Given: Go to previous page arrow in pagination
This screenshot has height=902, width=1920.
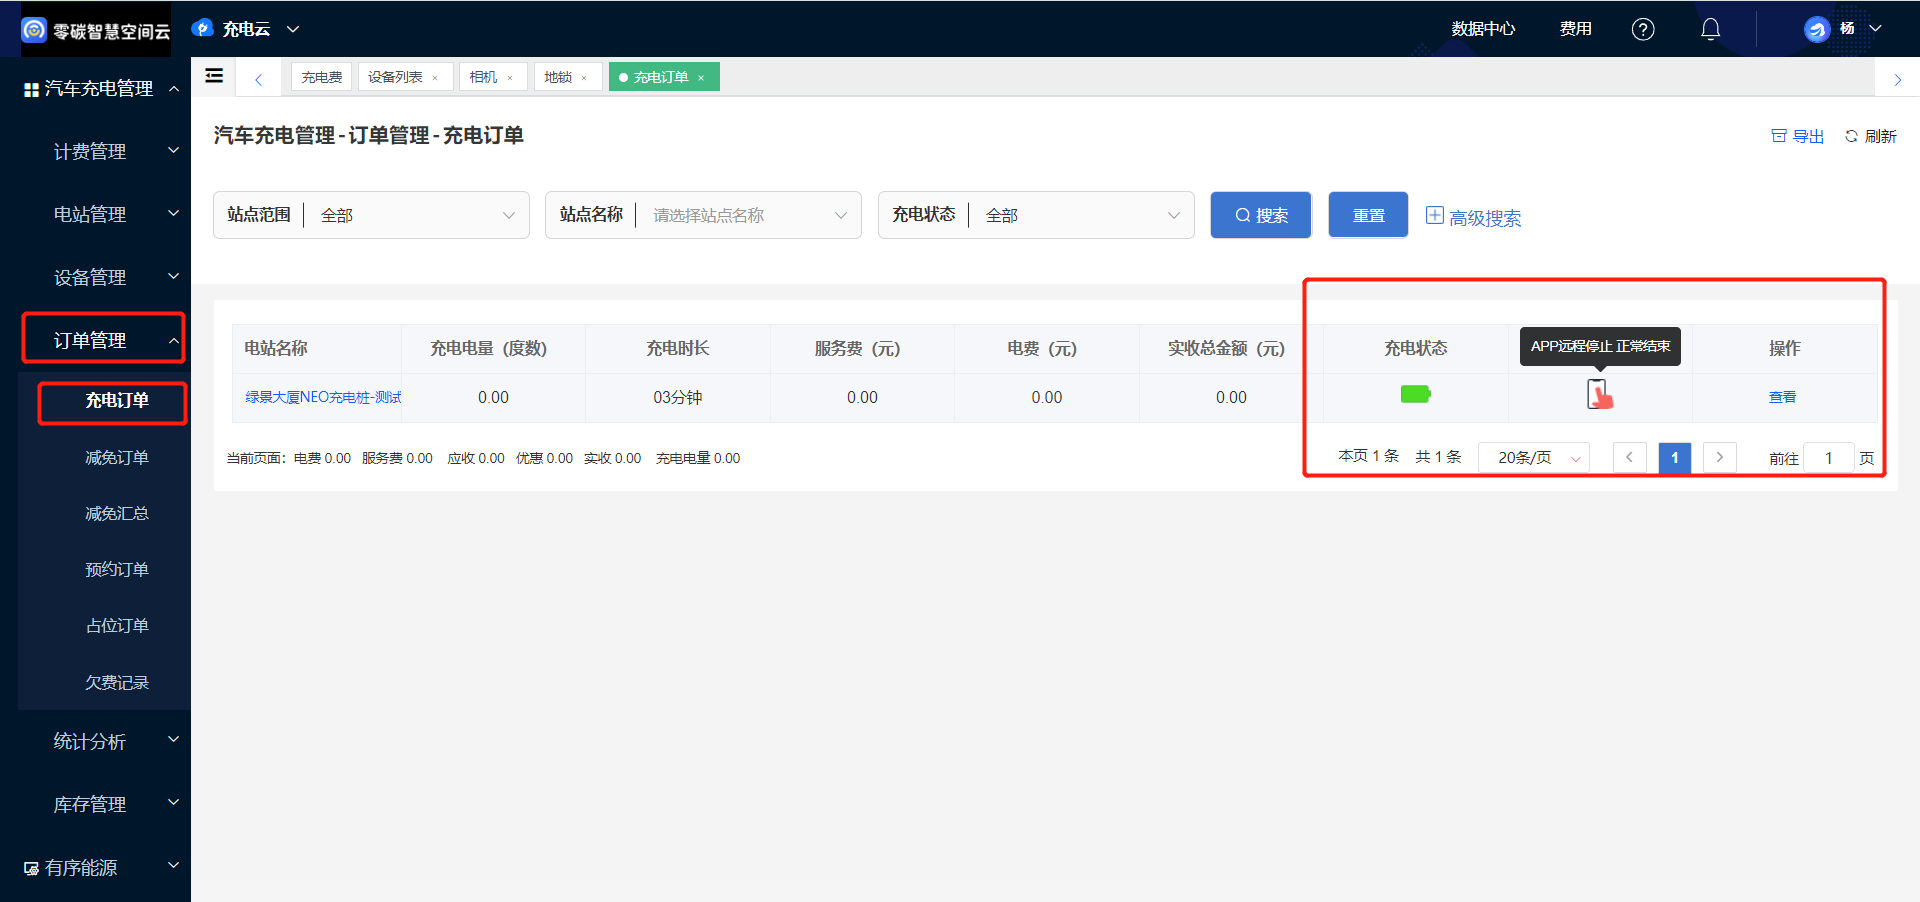Looking at the screenshot, I should pyautogui.click(x=1629, y=457).
